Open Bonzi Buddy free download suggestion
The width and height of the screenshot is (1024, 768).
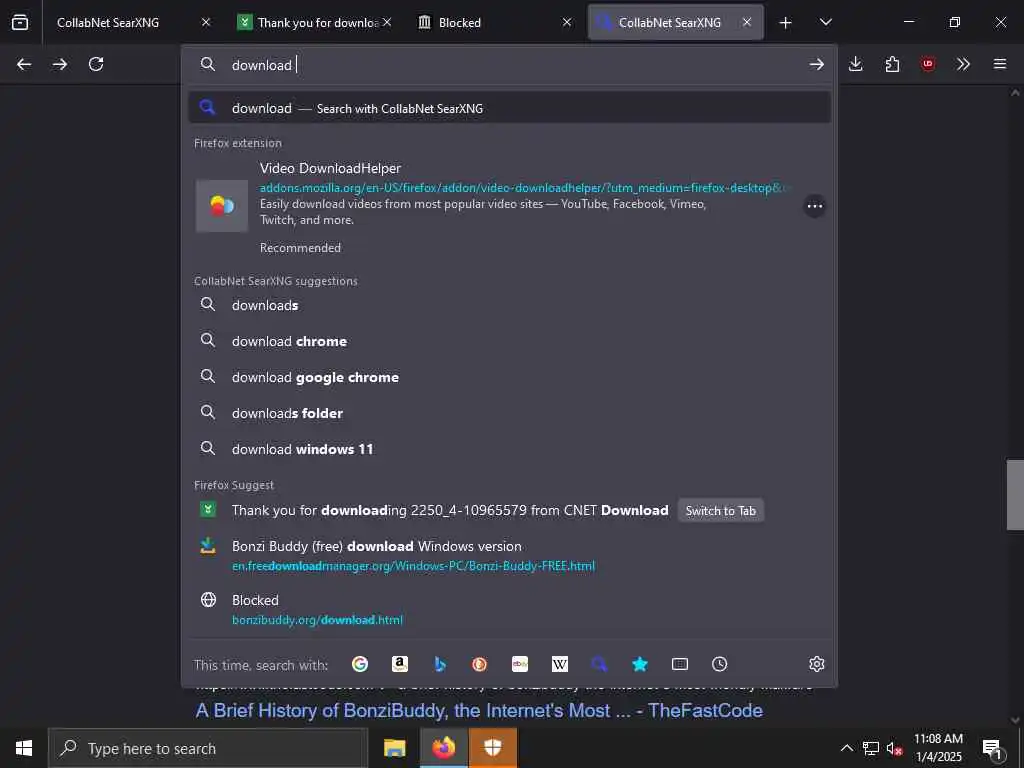pyautogui.click(x=509, y=555)
